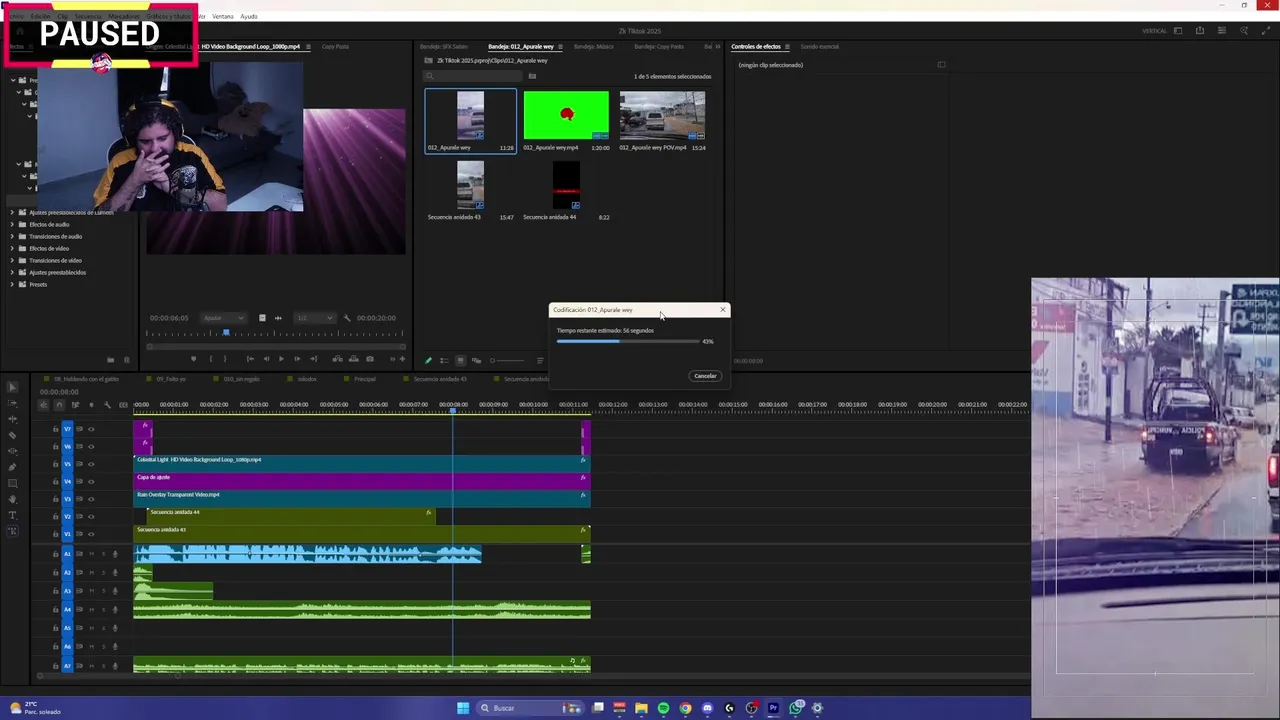
Task: Switch the bin to freeform view
Action: click(x=476, y=360)
